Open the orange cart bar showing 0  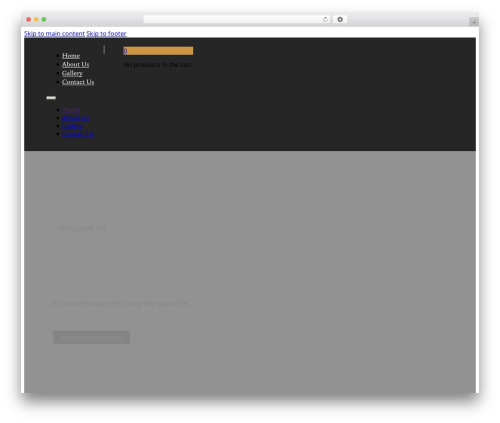[158, 51]
